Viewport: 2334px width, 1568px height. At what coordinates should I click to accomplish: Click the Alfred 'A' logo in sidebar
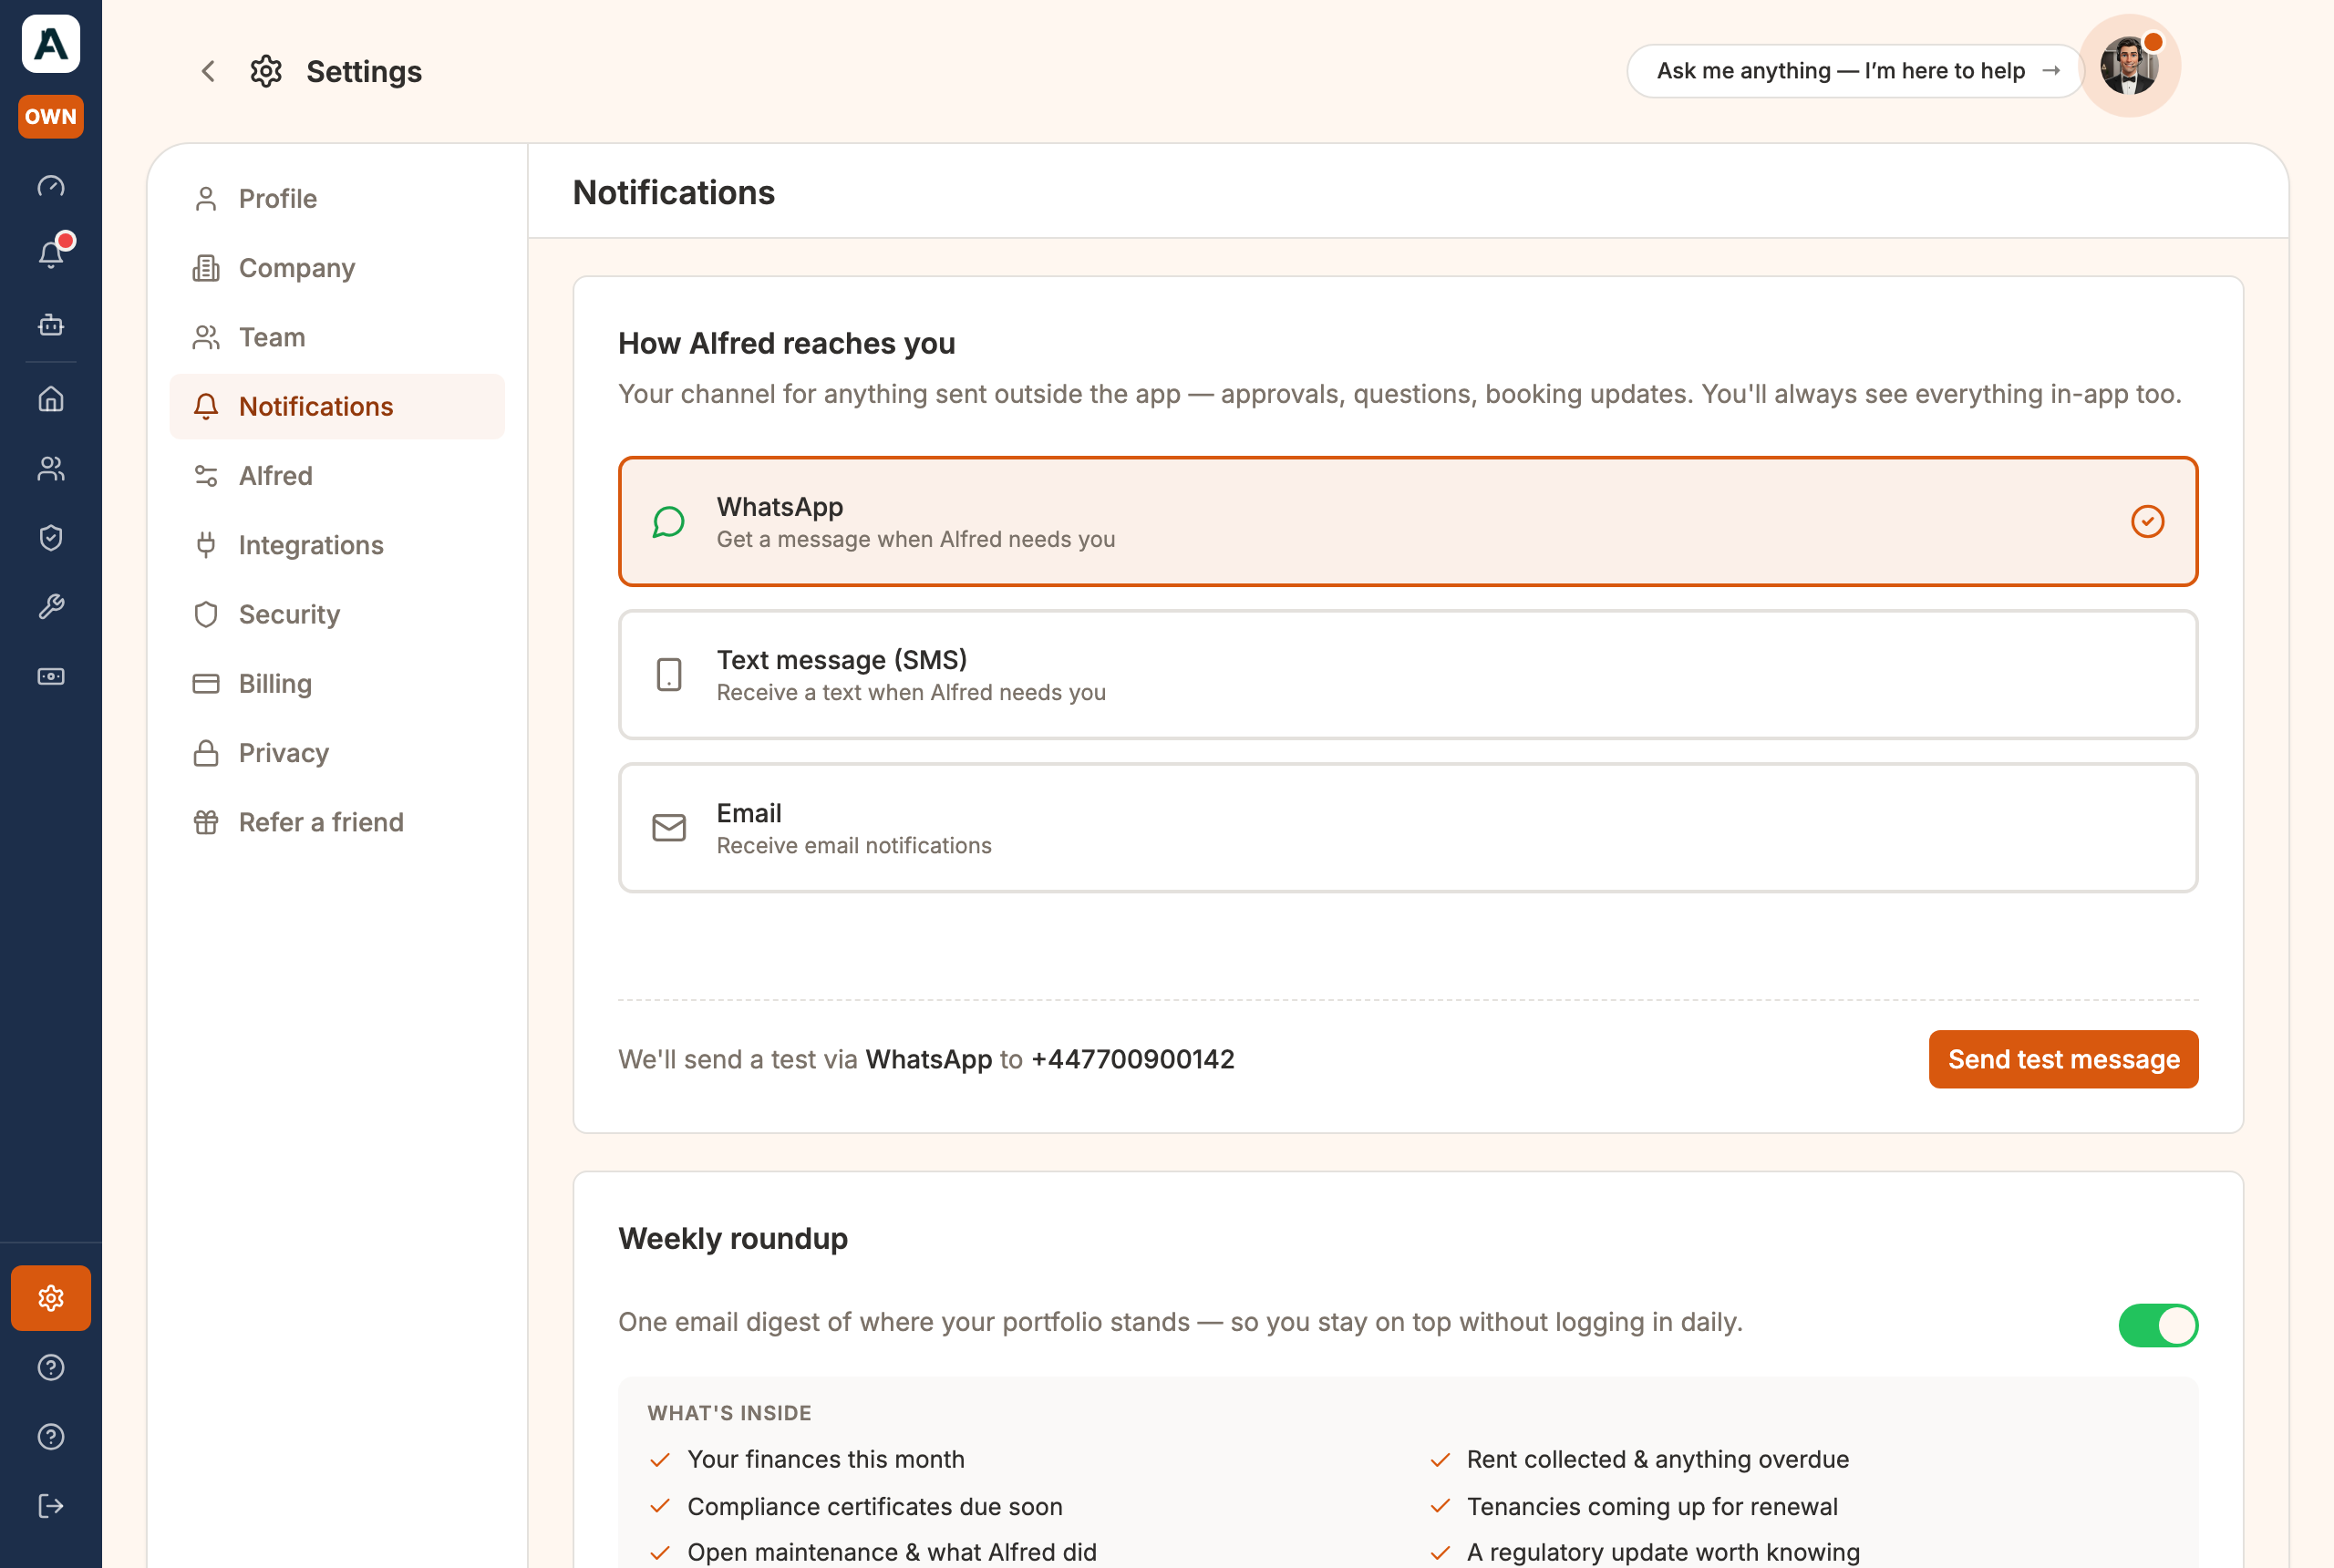click(51, 44)
